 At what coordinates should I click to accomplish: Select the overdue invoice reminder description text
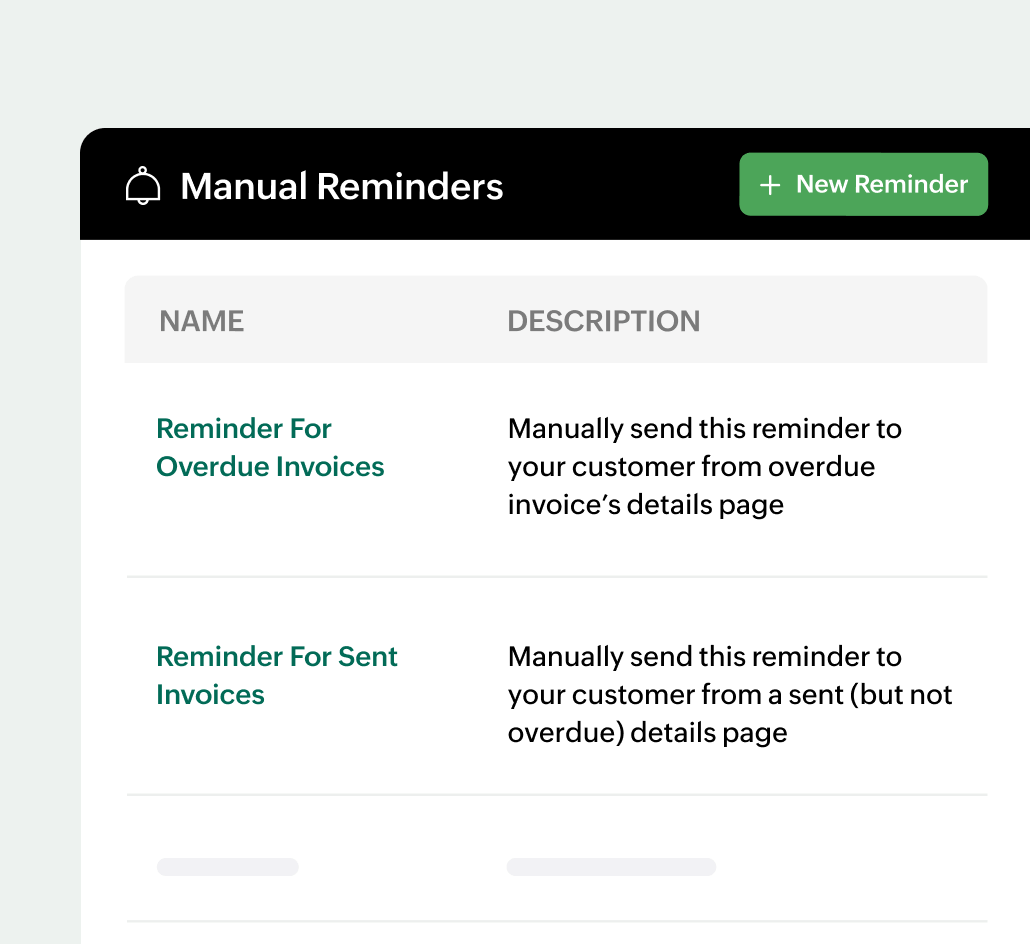coord(705,466)
